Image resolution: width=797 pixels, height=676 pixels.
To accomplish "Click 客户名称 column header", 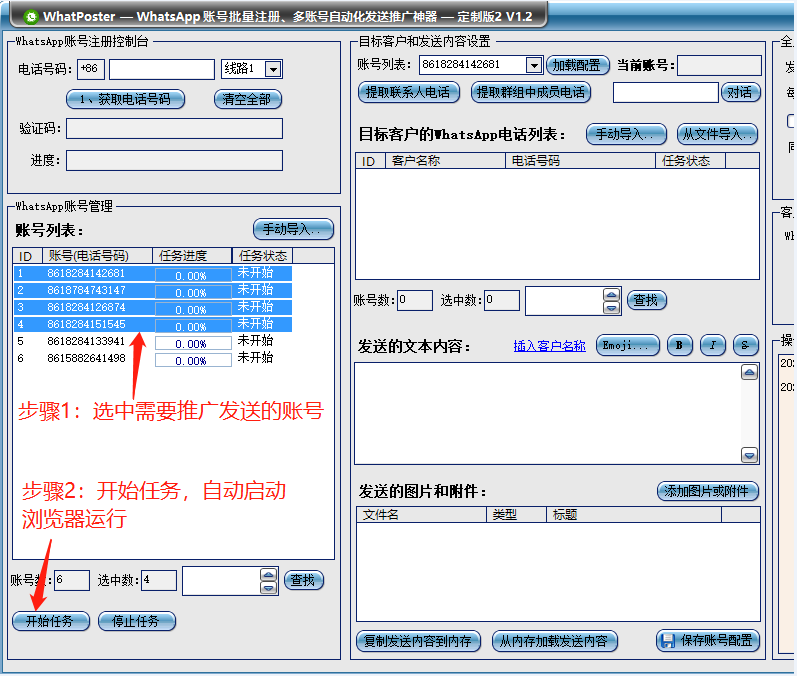I will pos(446,161).
